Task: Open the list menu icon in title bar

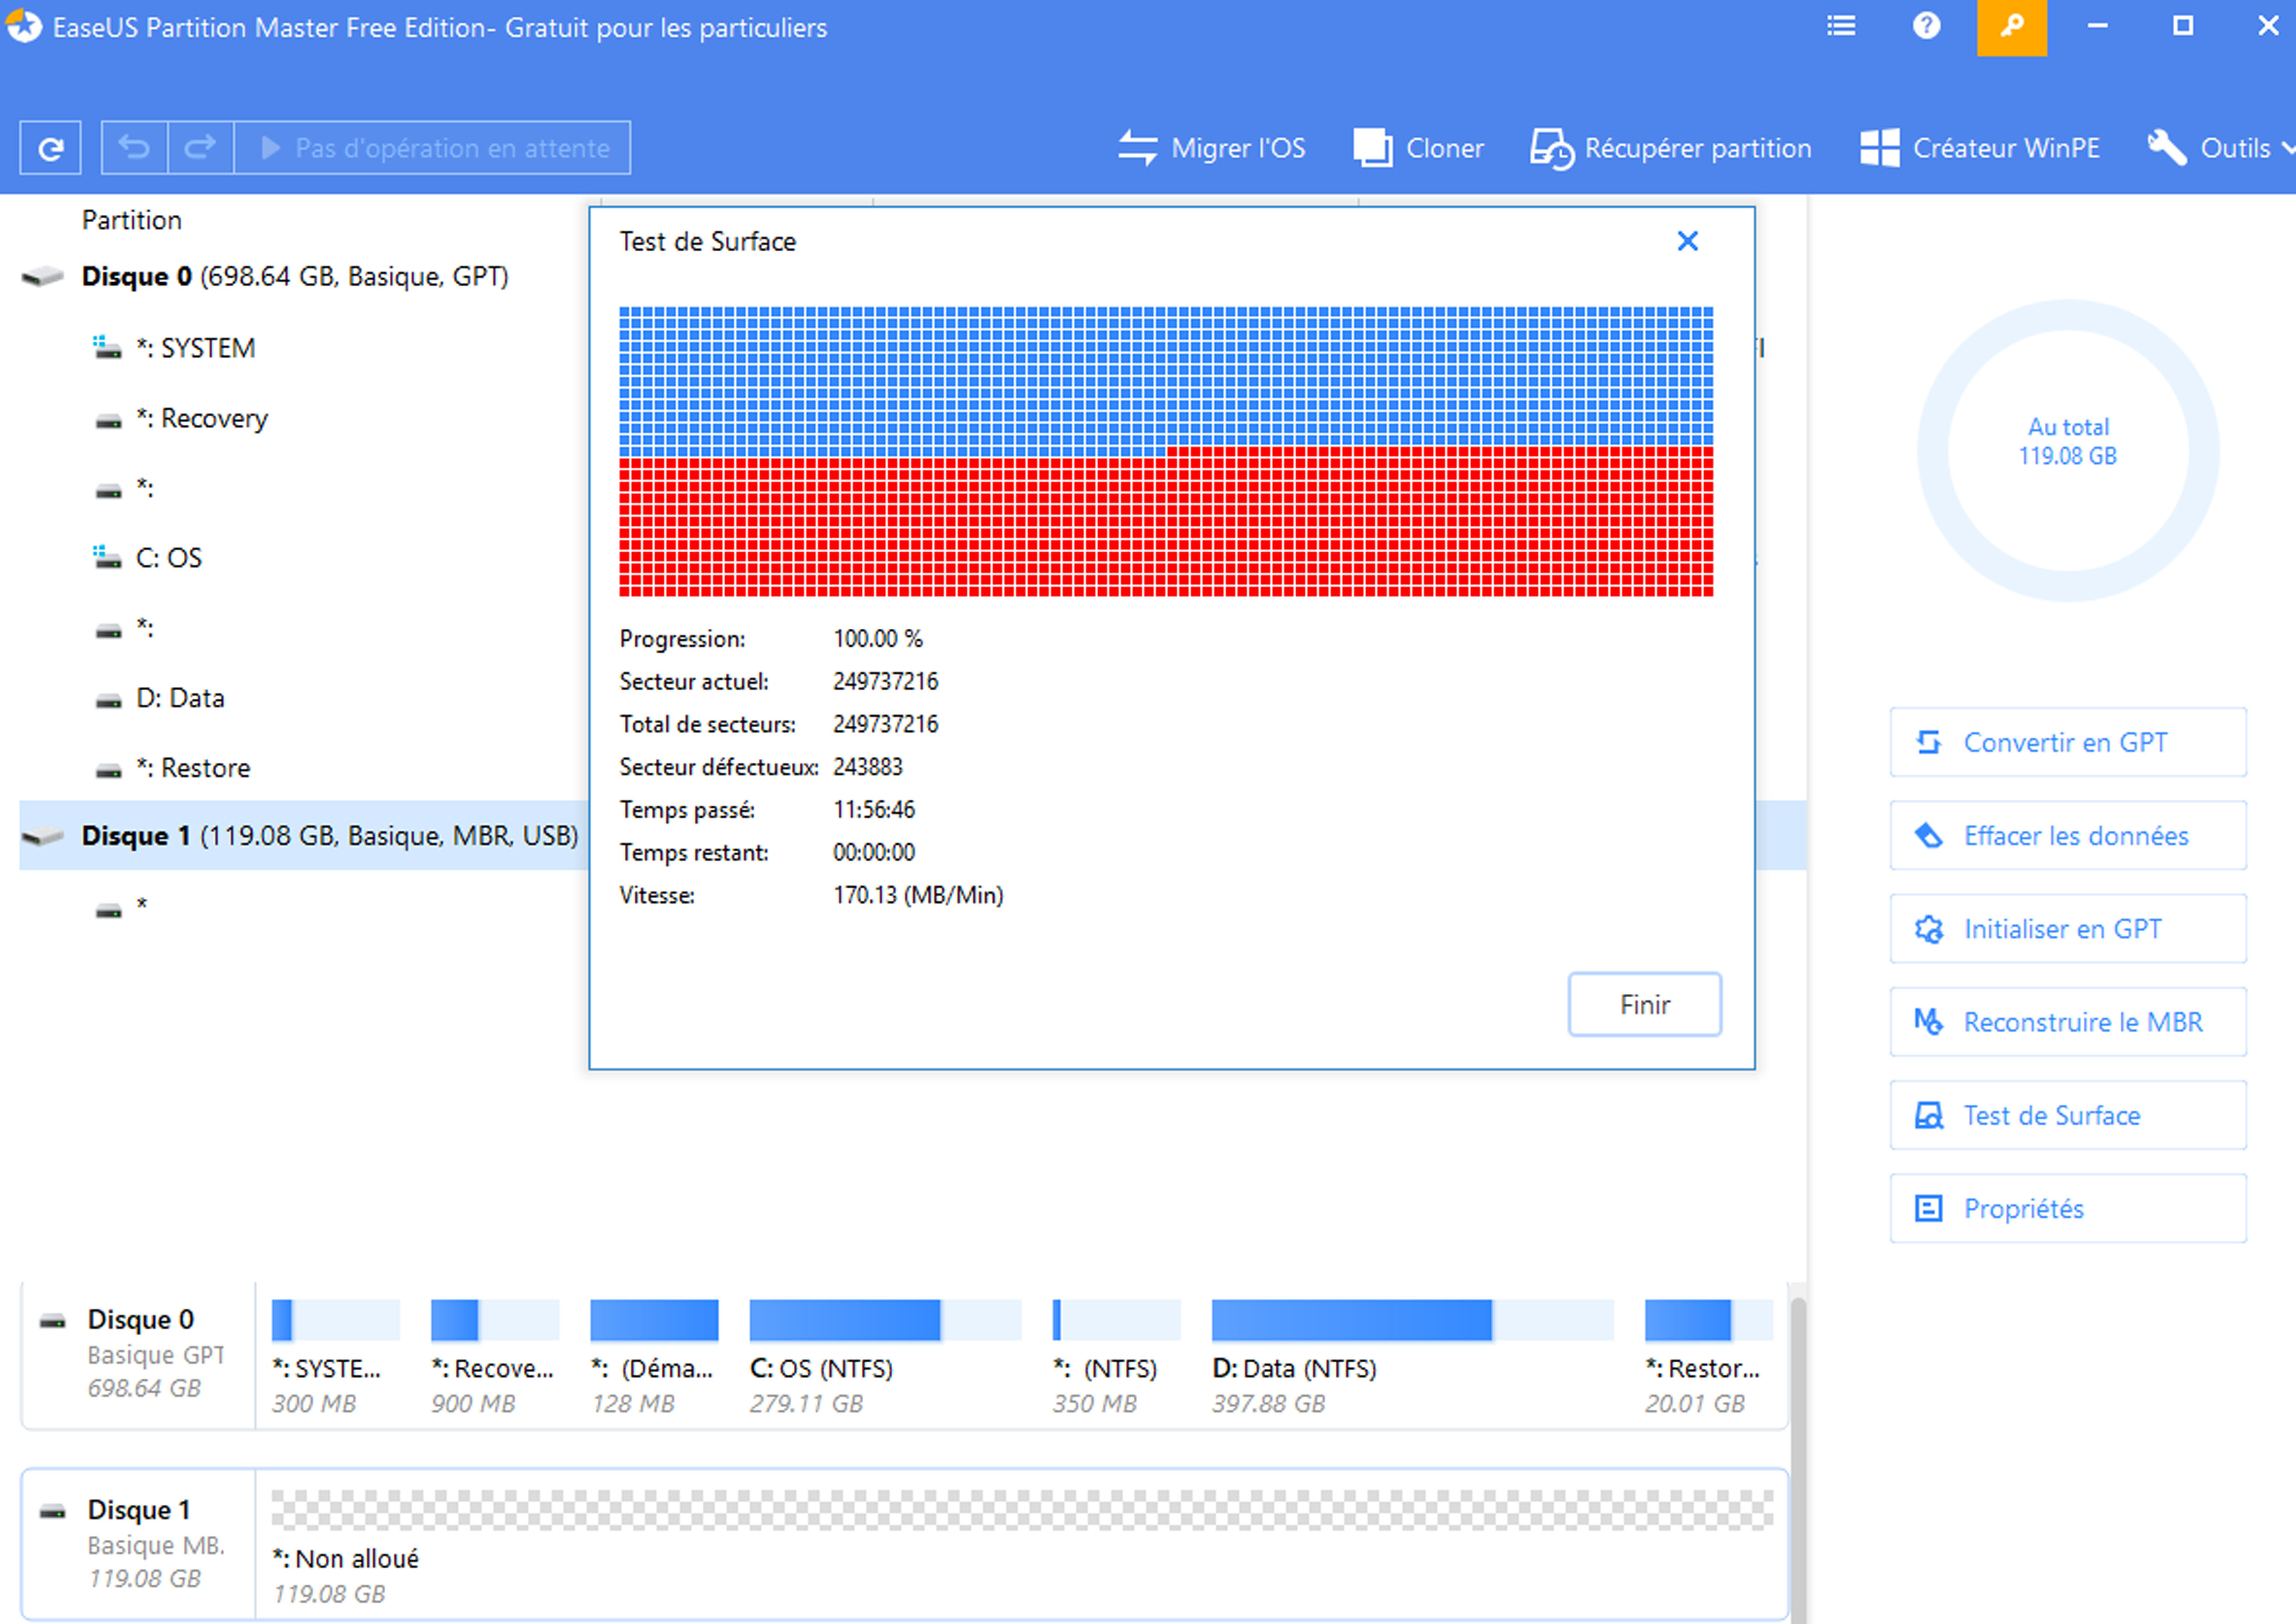Action: [1841, 27]
